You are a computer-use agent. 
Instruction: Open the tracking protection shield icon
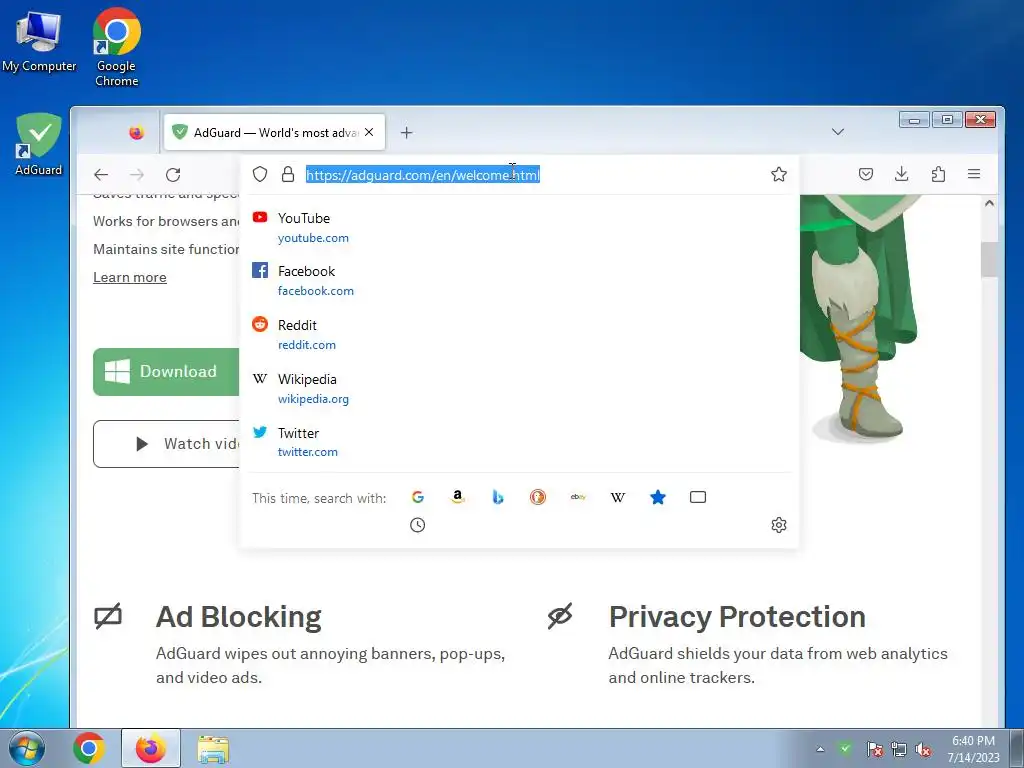pyautogui.click(x=260, y=174)
